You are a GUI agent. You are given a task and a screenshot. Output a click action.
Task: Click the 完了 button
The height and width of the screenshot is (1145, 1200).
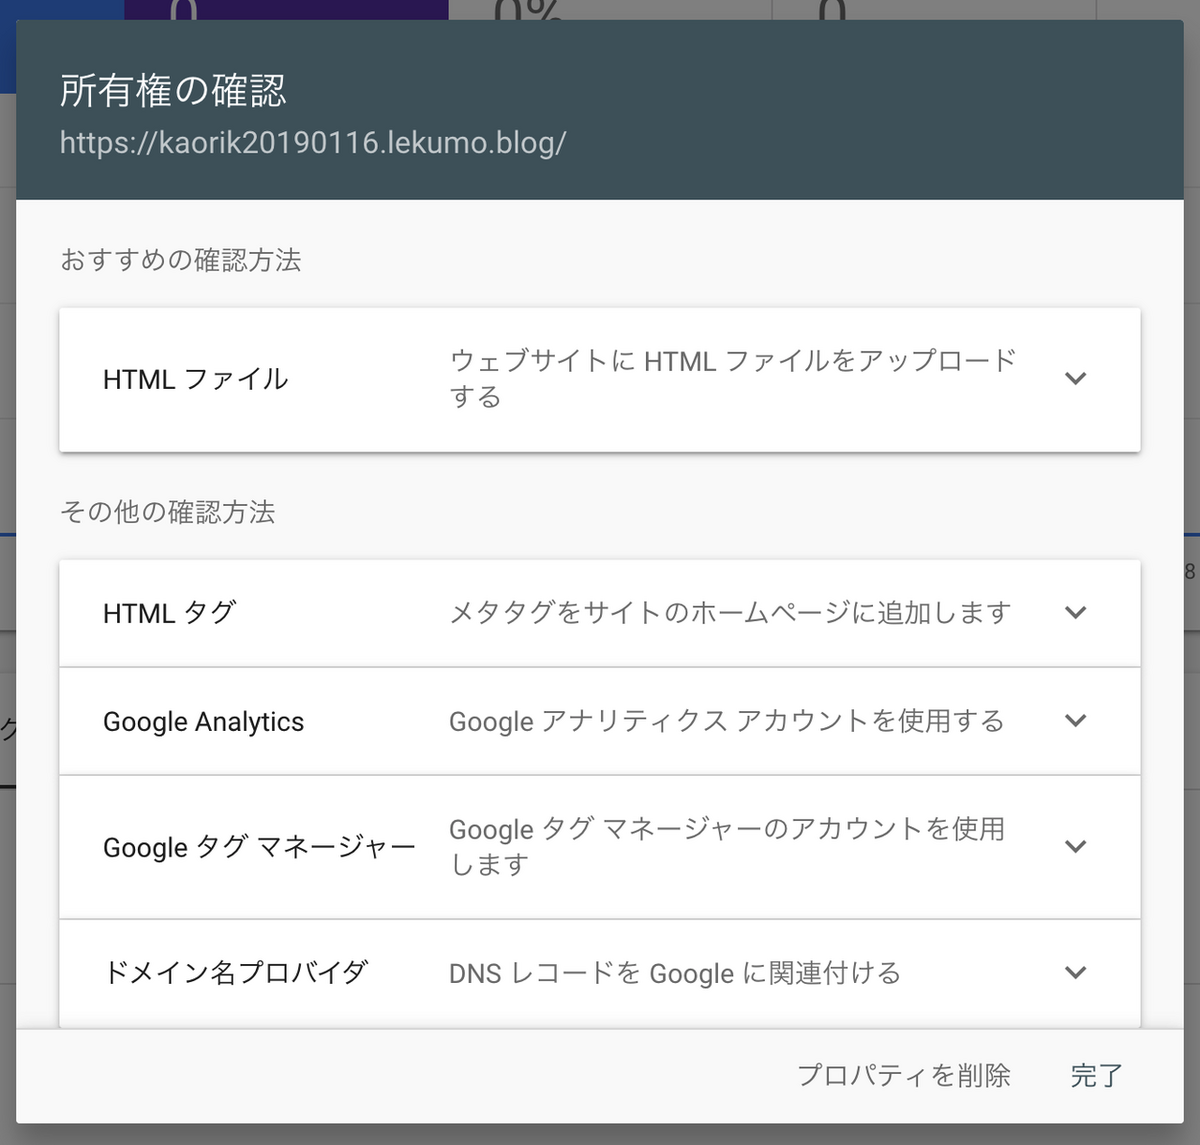[1097, 1075]
